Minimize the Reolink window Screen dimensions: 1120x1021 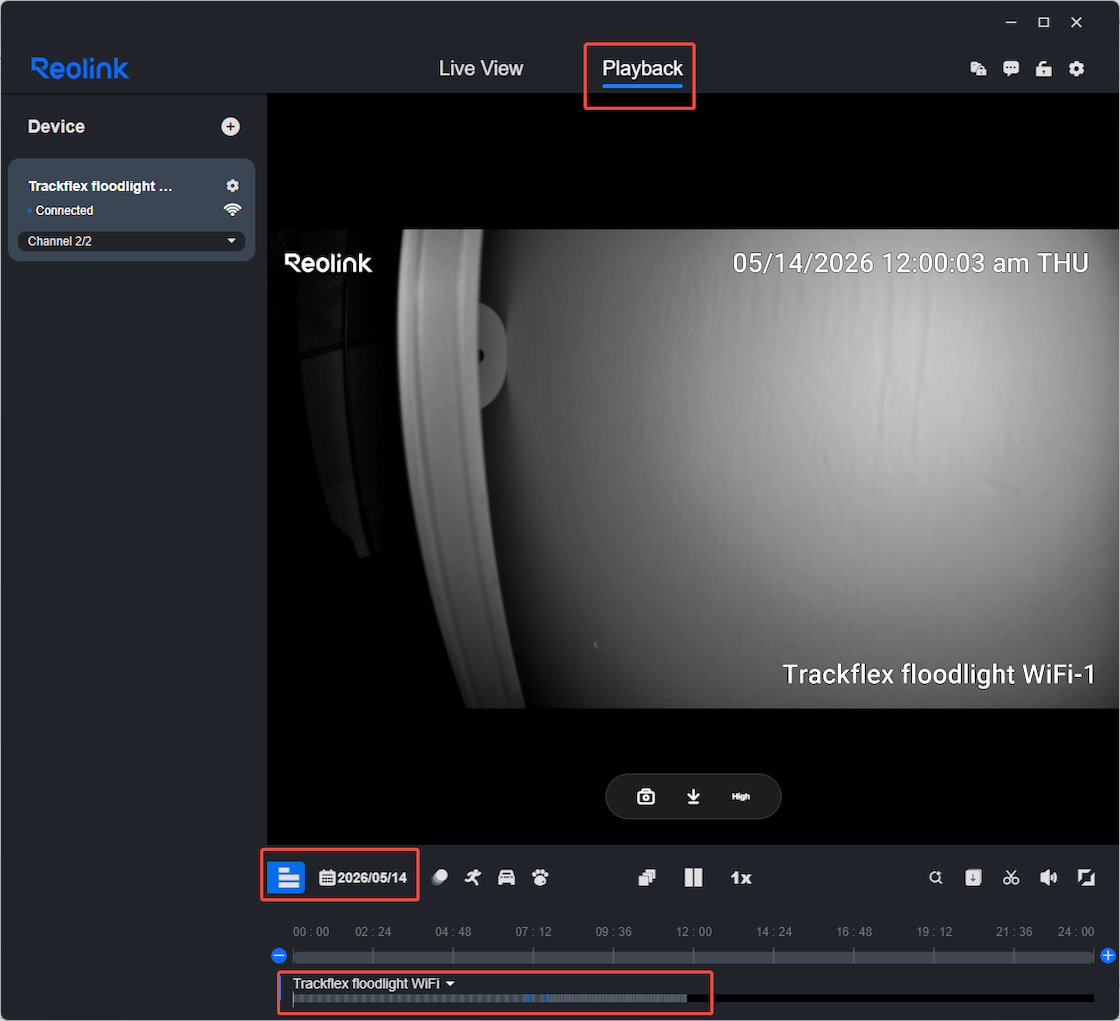pyautogui.click(x=1011, y=22)
